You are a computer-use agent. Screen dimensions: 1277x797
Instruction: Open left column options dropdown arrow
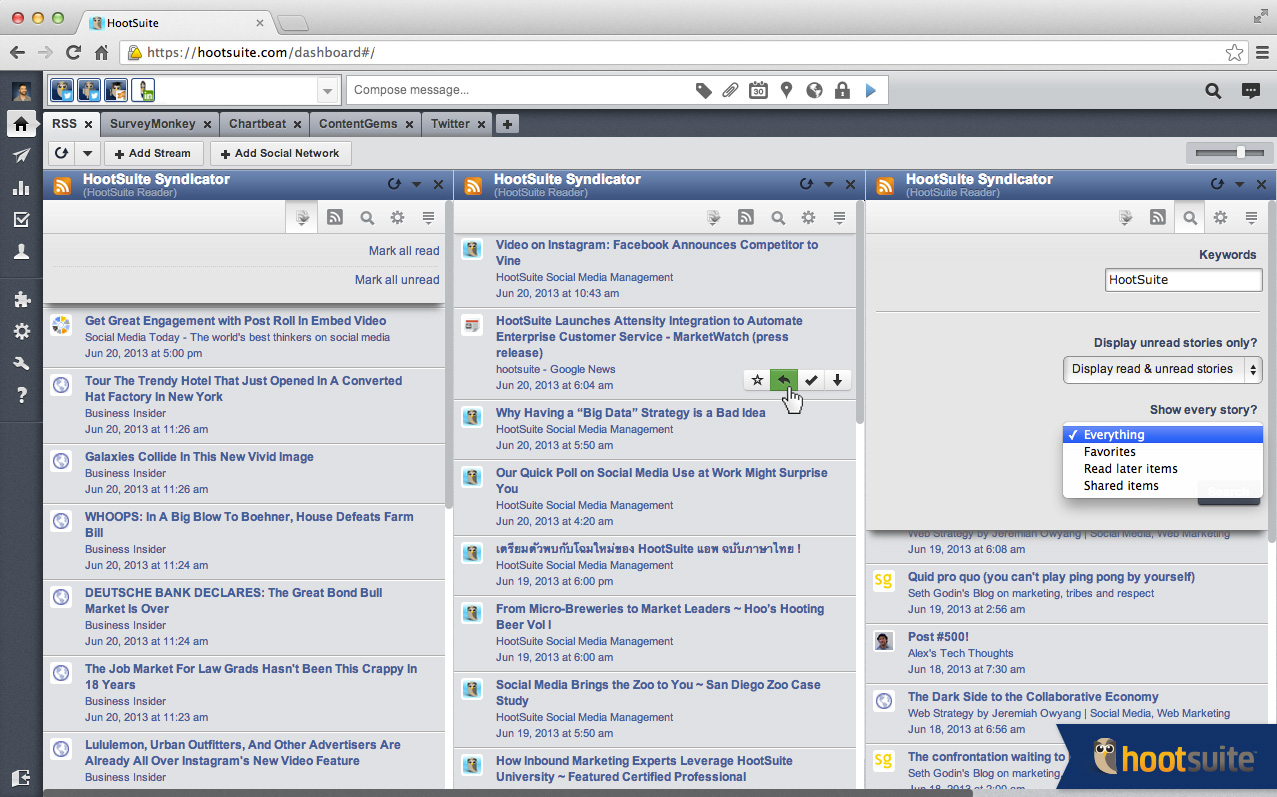click(417, 184)
